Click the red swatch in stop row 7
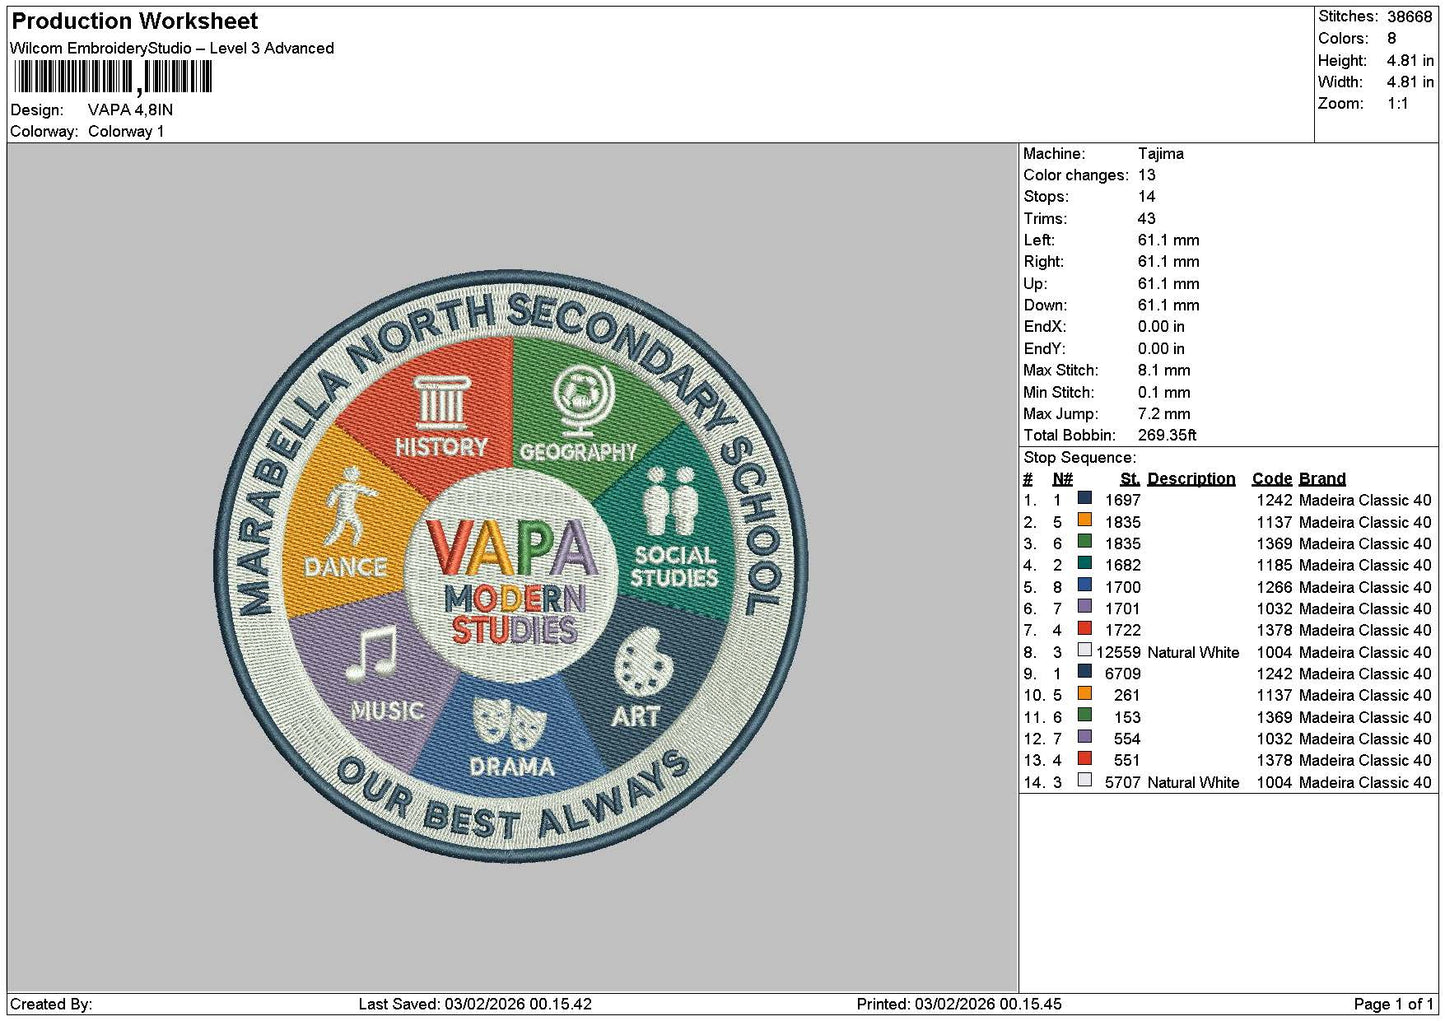Screen dimensions: 1445x1021 coord(1084,628)
